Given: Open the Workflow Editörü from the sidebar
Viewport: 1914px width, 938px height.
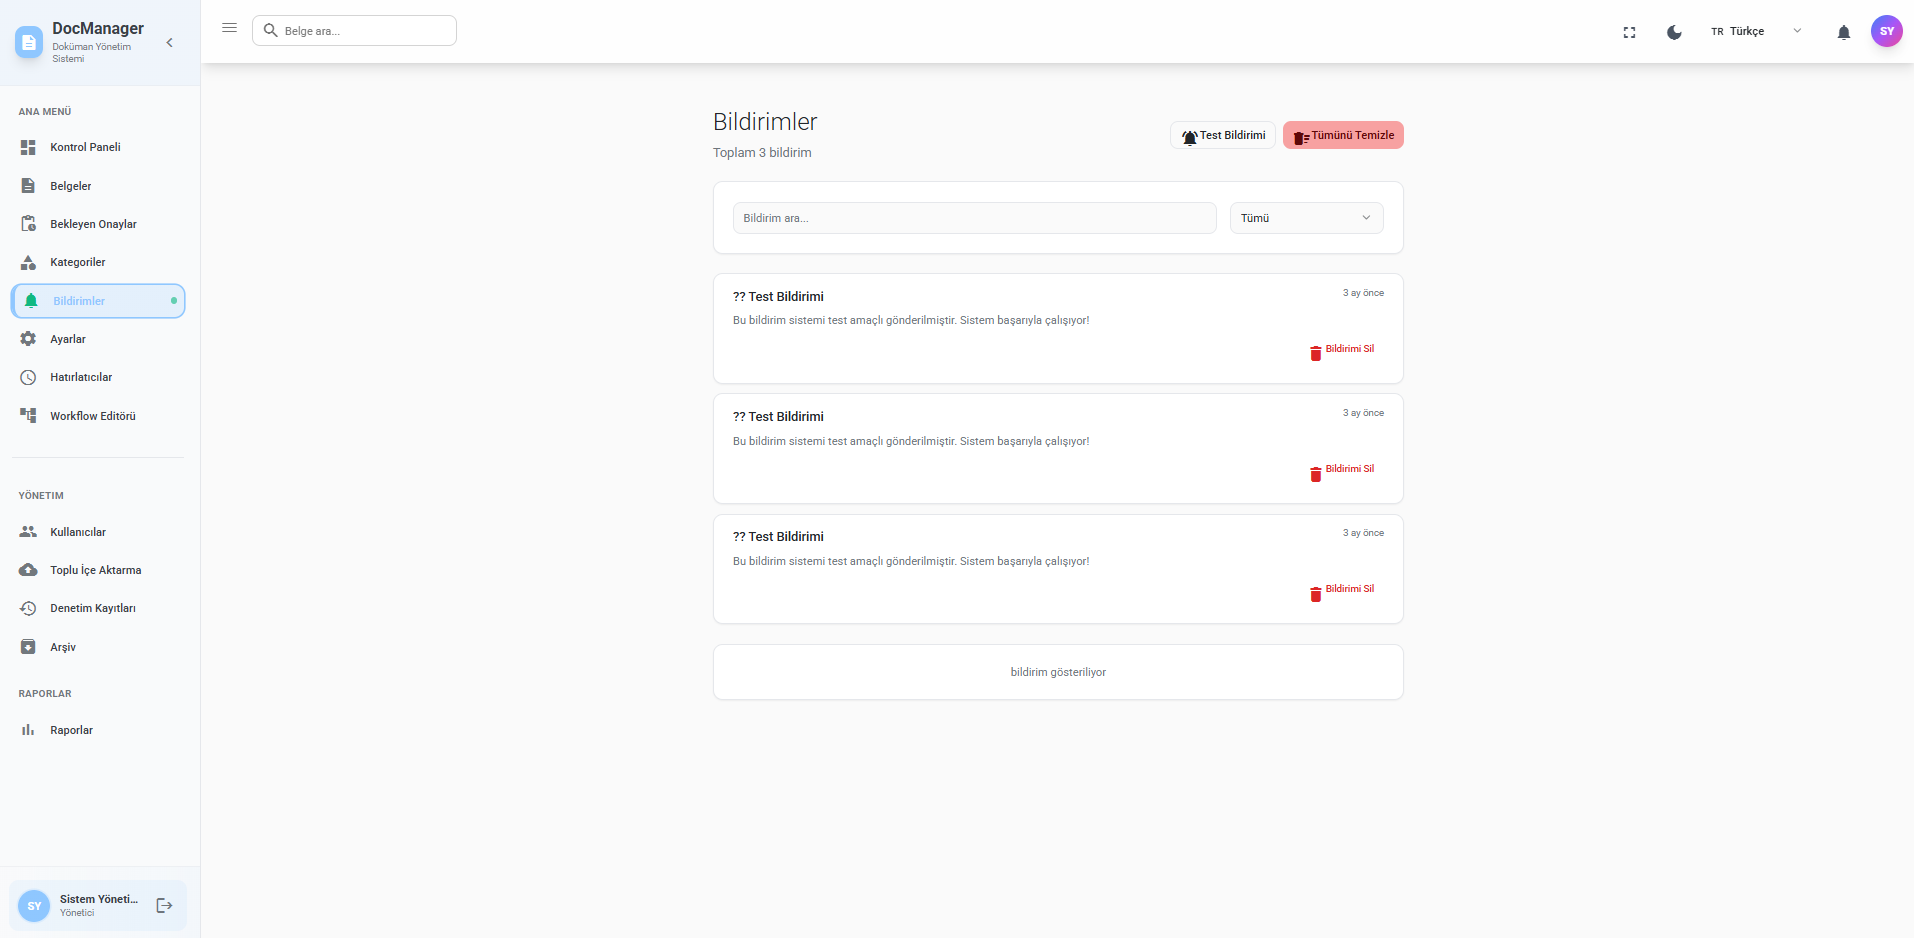Looking at the screenshot, I should (93, 416).
